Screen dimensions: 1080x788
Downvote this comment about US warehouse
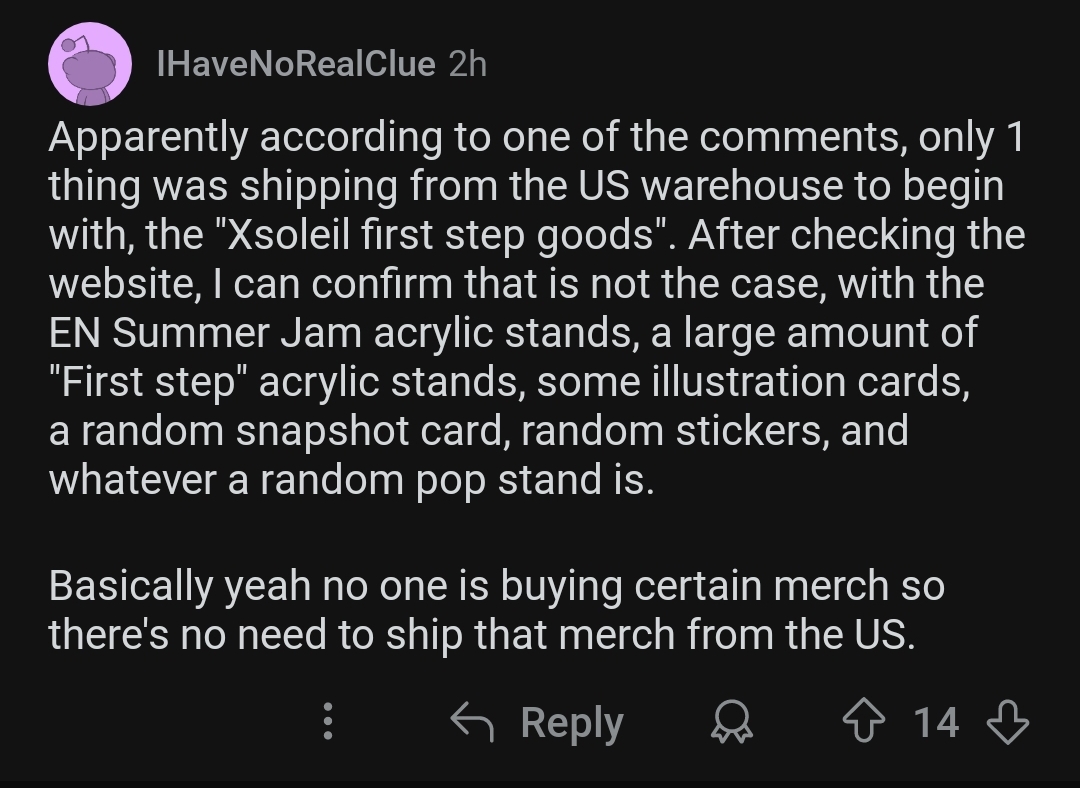1008,721
